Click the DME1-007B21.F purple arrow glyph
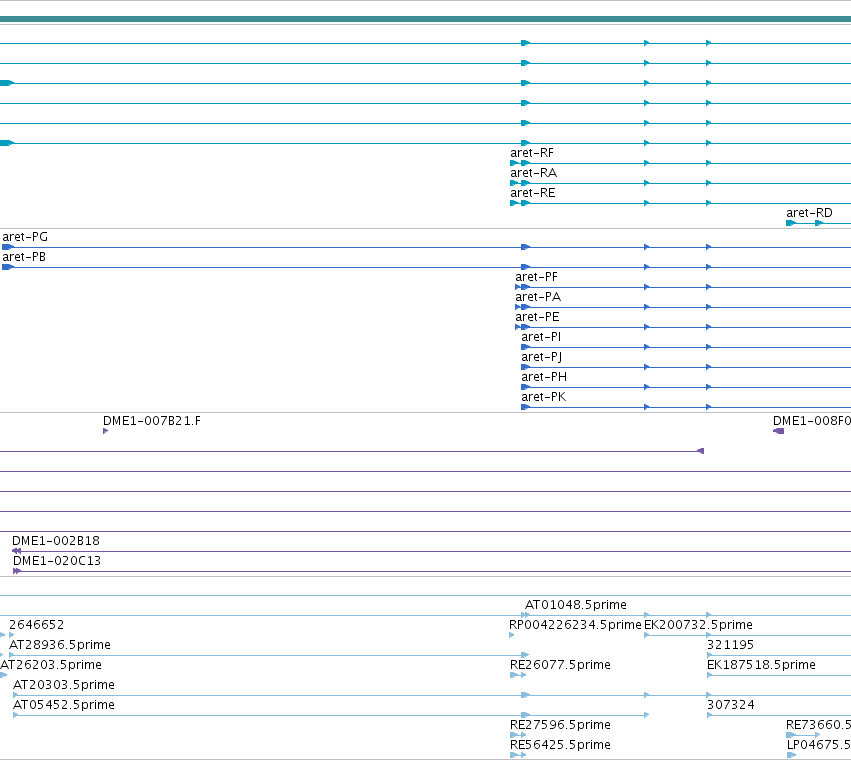This screenshot has height=760, width=851. (105, 431)
